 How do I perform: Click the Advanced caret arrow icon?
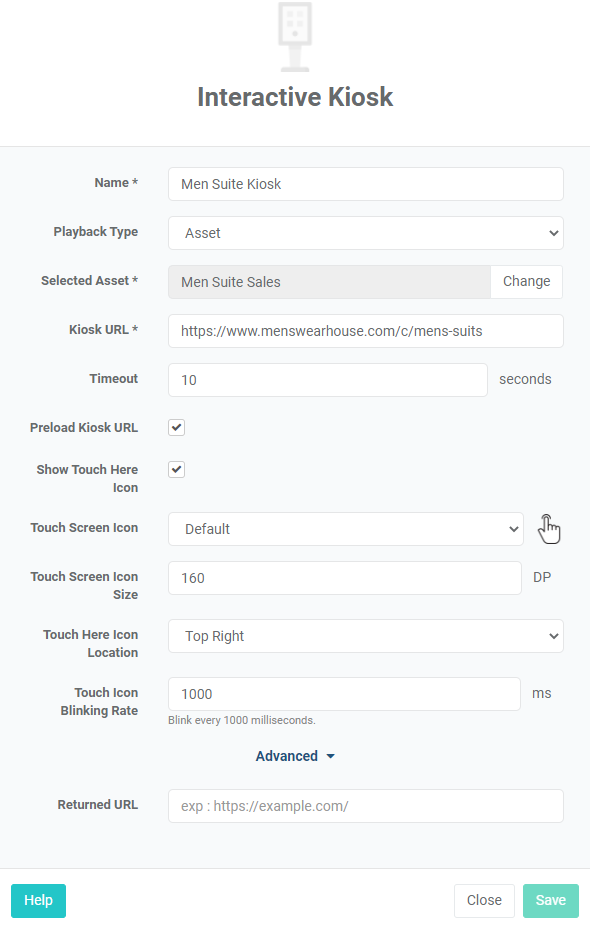tap(331, 756)
